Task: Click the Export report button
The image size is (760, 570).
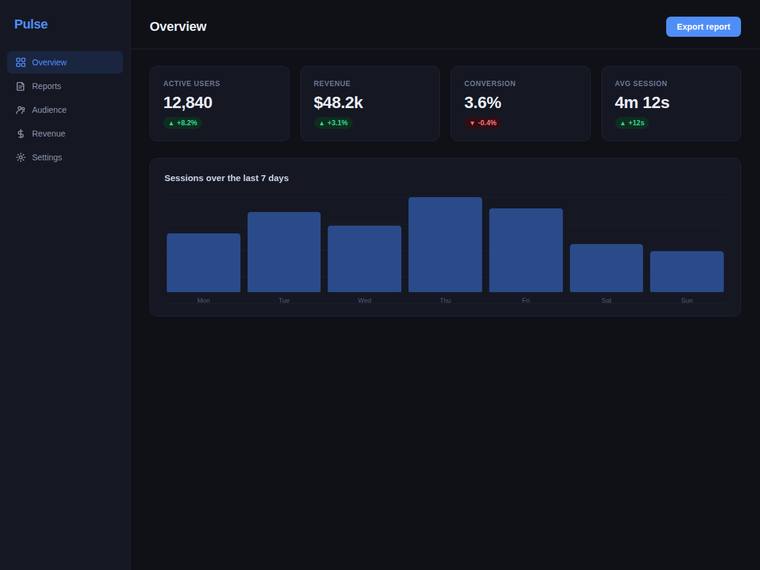Action: 703,27
